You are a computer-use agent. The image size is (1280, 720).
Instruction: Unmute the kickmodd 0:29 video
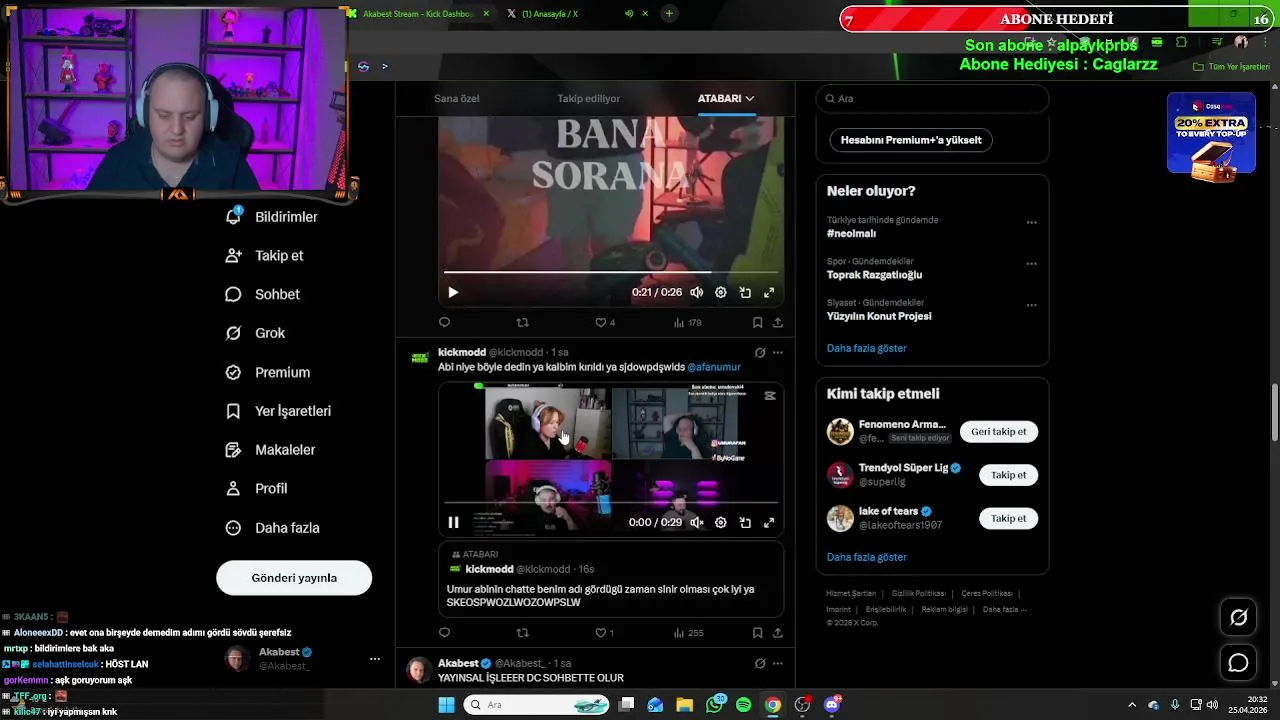point(697,522)
